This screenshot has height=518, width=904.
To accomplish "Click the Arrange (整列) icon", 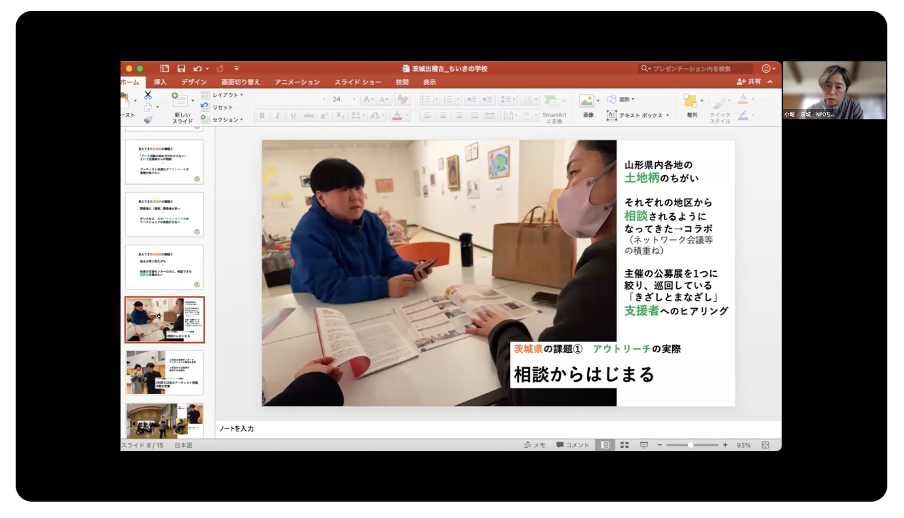I will [691, 102].
